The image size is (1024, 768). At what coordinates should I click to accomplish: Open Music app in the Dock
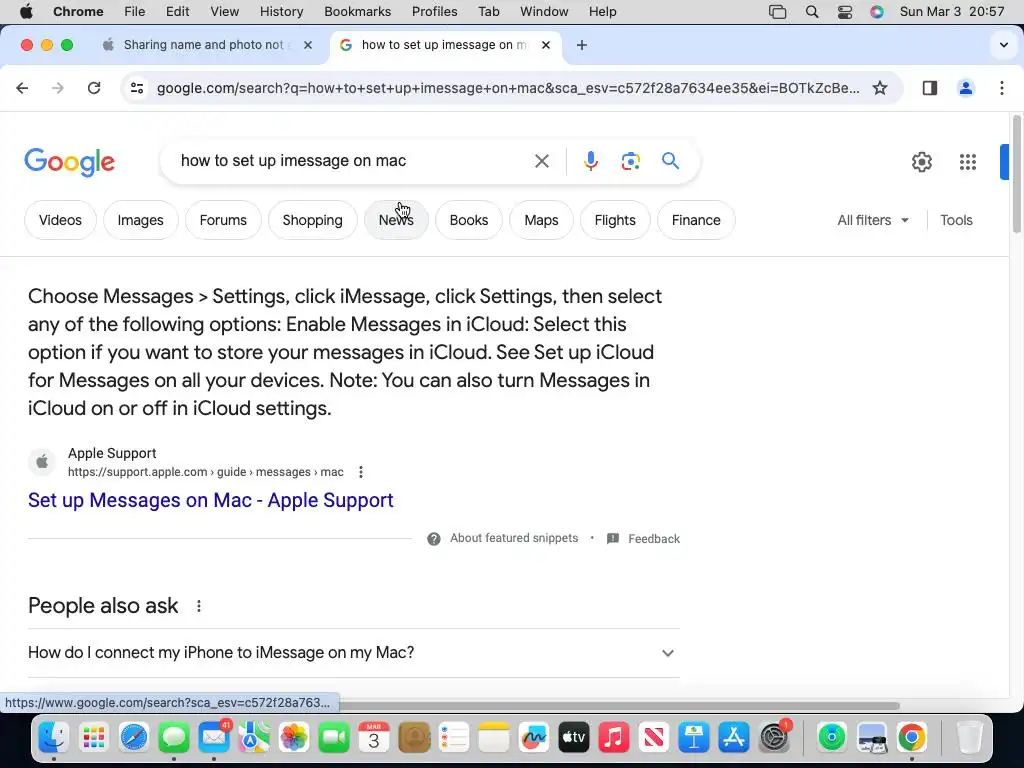614,737
